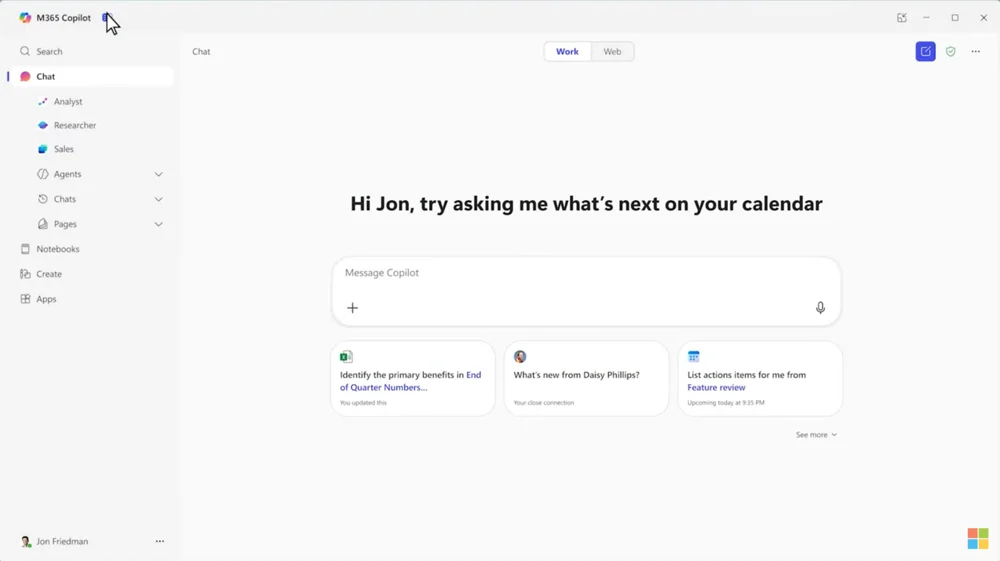
Task: Click the End of Quarter Numbers prompt card
Action: 412,379
